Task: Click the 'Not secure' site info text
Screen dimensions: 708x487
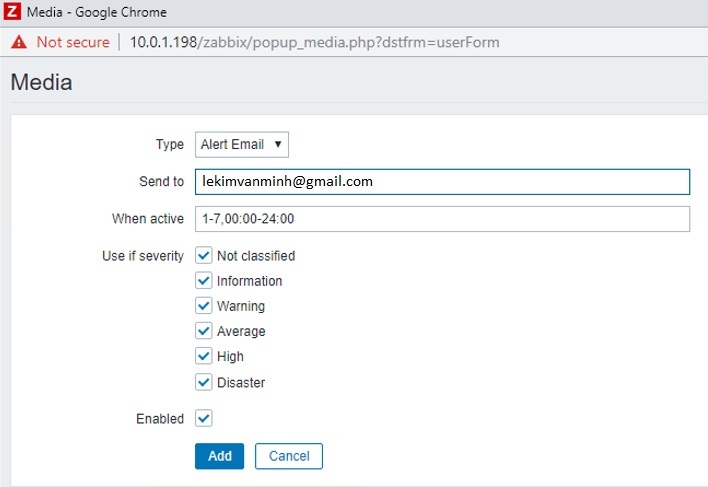Action: pyautogui.click(x=71, y=43)
